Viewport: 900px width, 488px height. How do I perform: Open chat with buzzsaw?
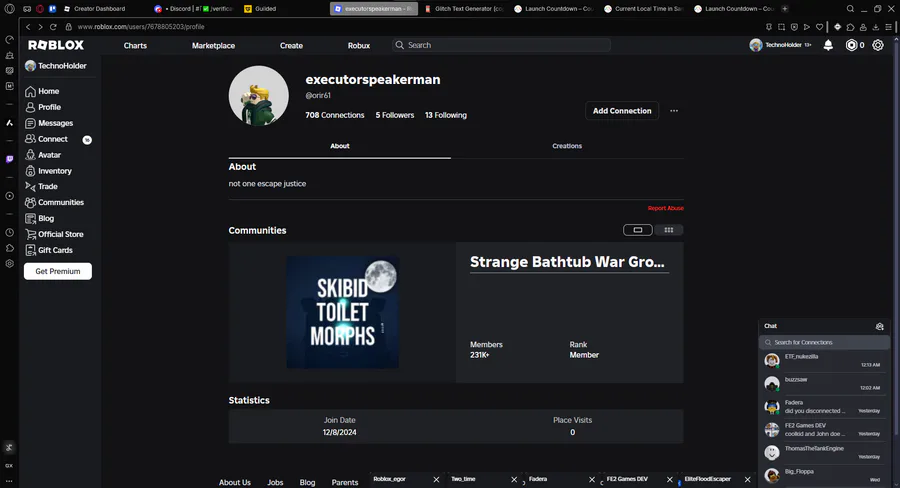824,384
